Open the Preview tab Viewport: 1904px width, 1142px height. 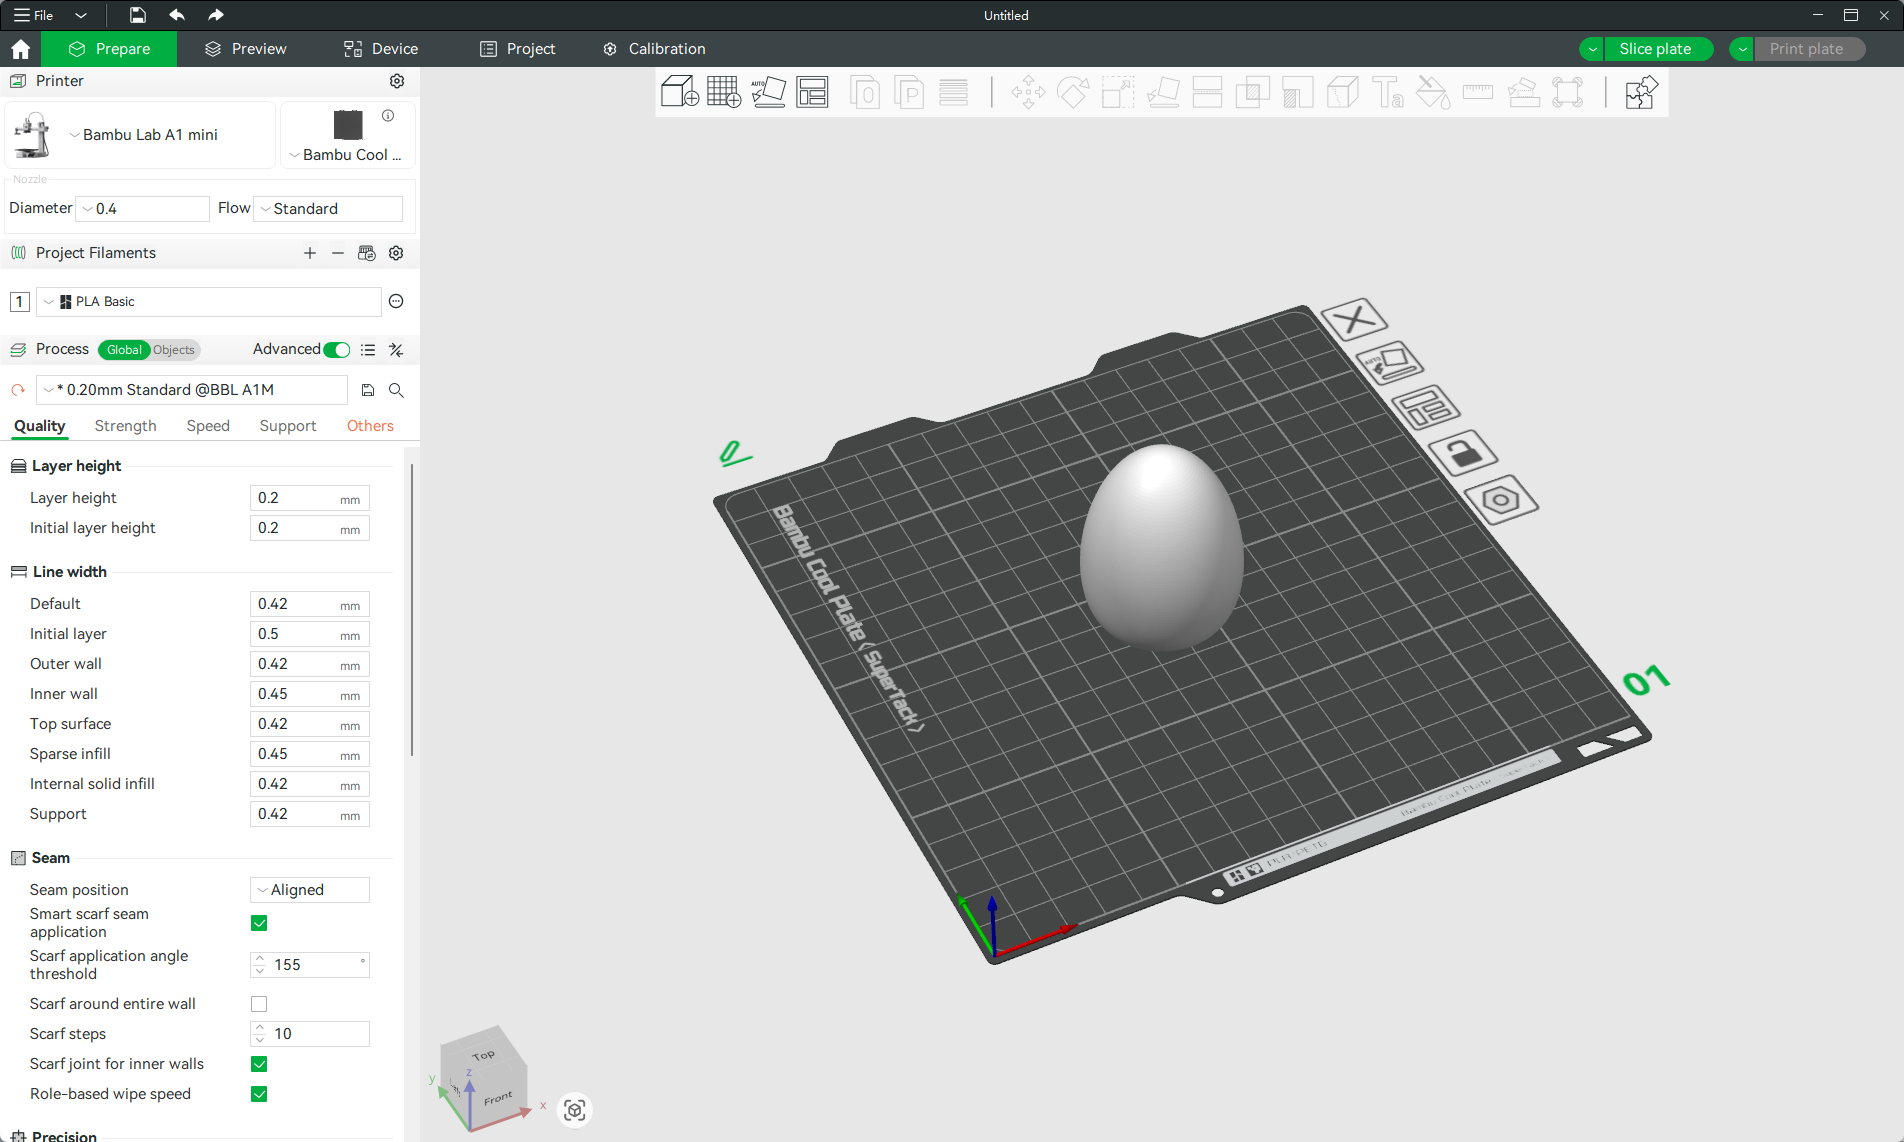click(246, 49)
